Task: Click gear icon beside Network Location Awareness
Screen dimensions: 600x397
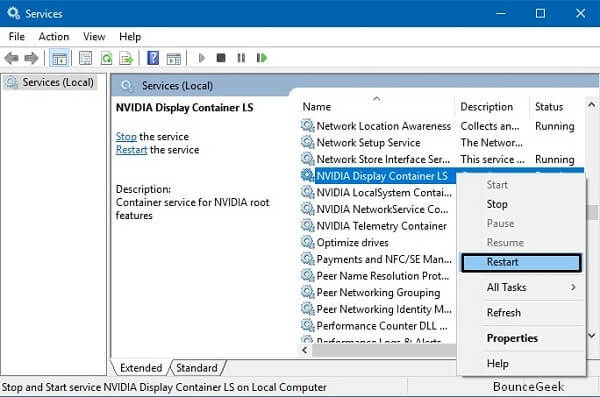Action: pos(307,126)
